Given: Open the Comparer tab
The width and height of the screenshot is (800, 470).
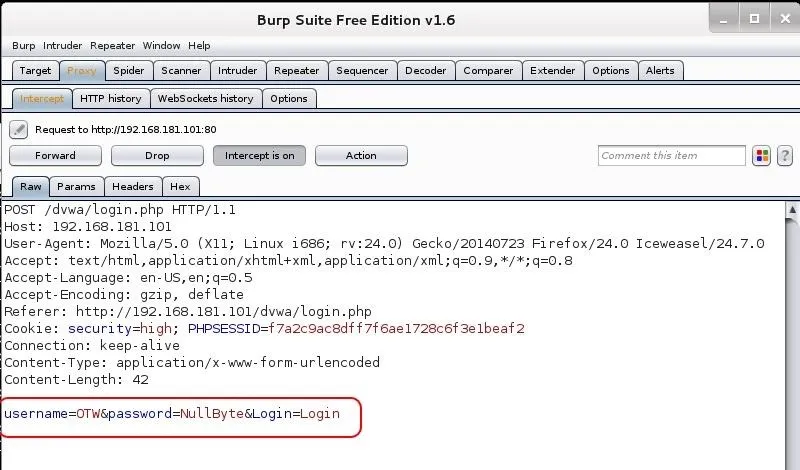Looking at the screenshot, I should pos(488,71).
